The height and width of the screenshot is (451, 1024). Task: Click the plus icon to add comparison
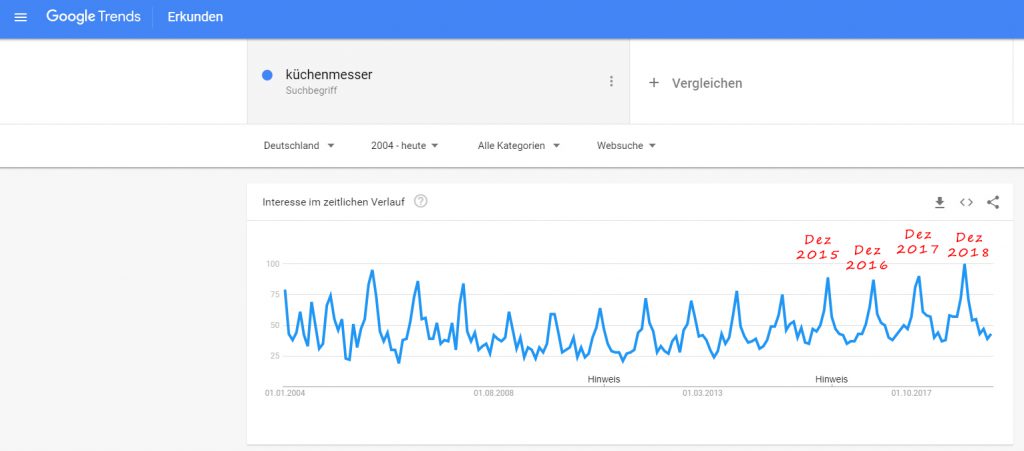tap(654, 83)
